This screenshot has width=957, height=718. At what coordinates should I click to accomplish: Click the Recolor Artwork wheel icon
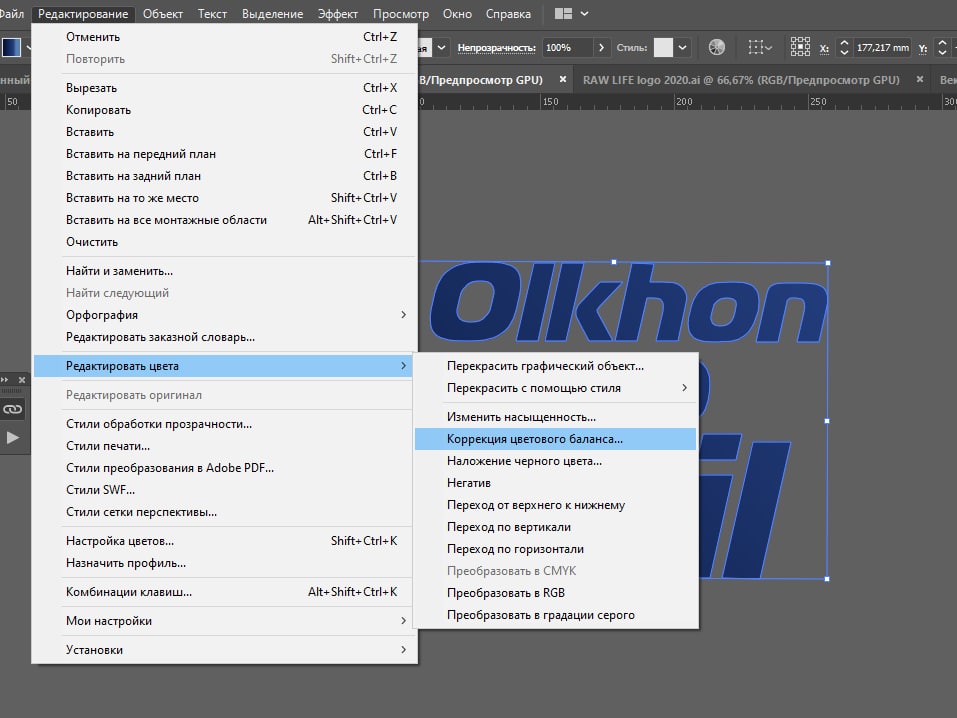[717, 47]
